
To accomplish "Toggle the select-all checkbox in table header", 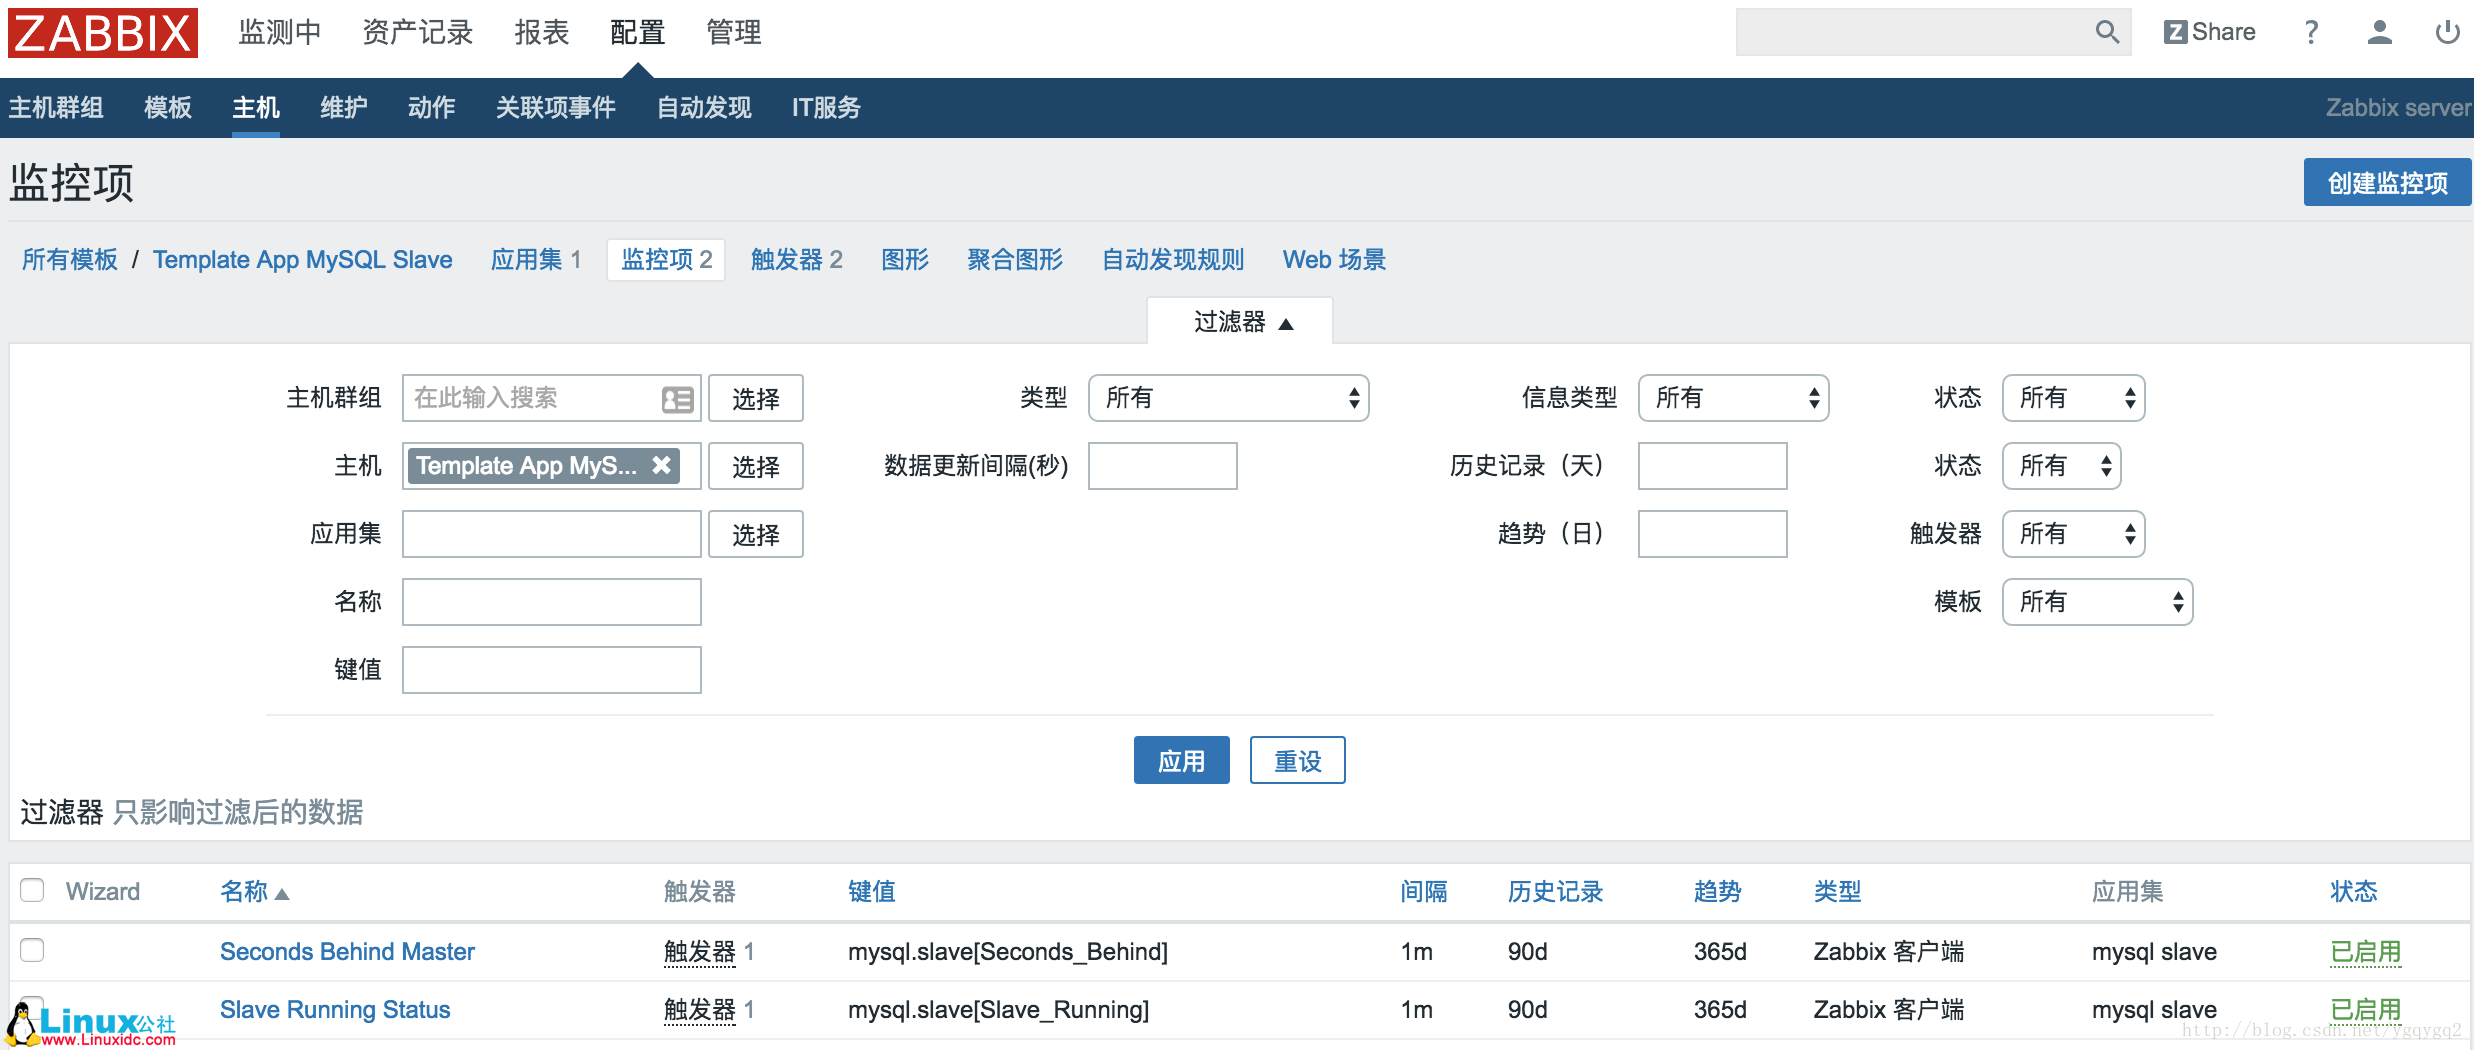I will coord(32,890).
